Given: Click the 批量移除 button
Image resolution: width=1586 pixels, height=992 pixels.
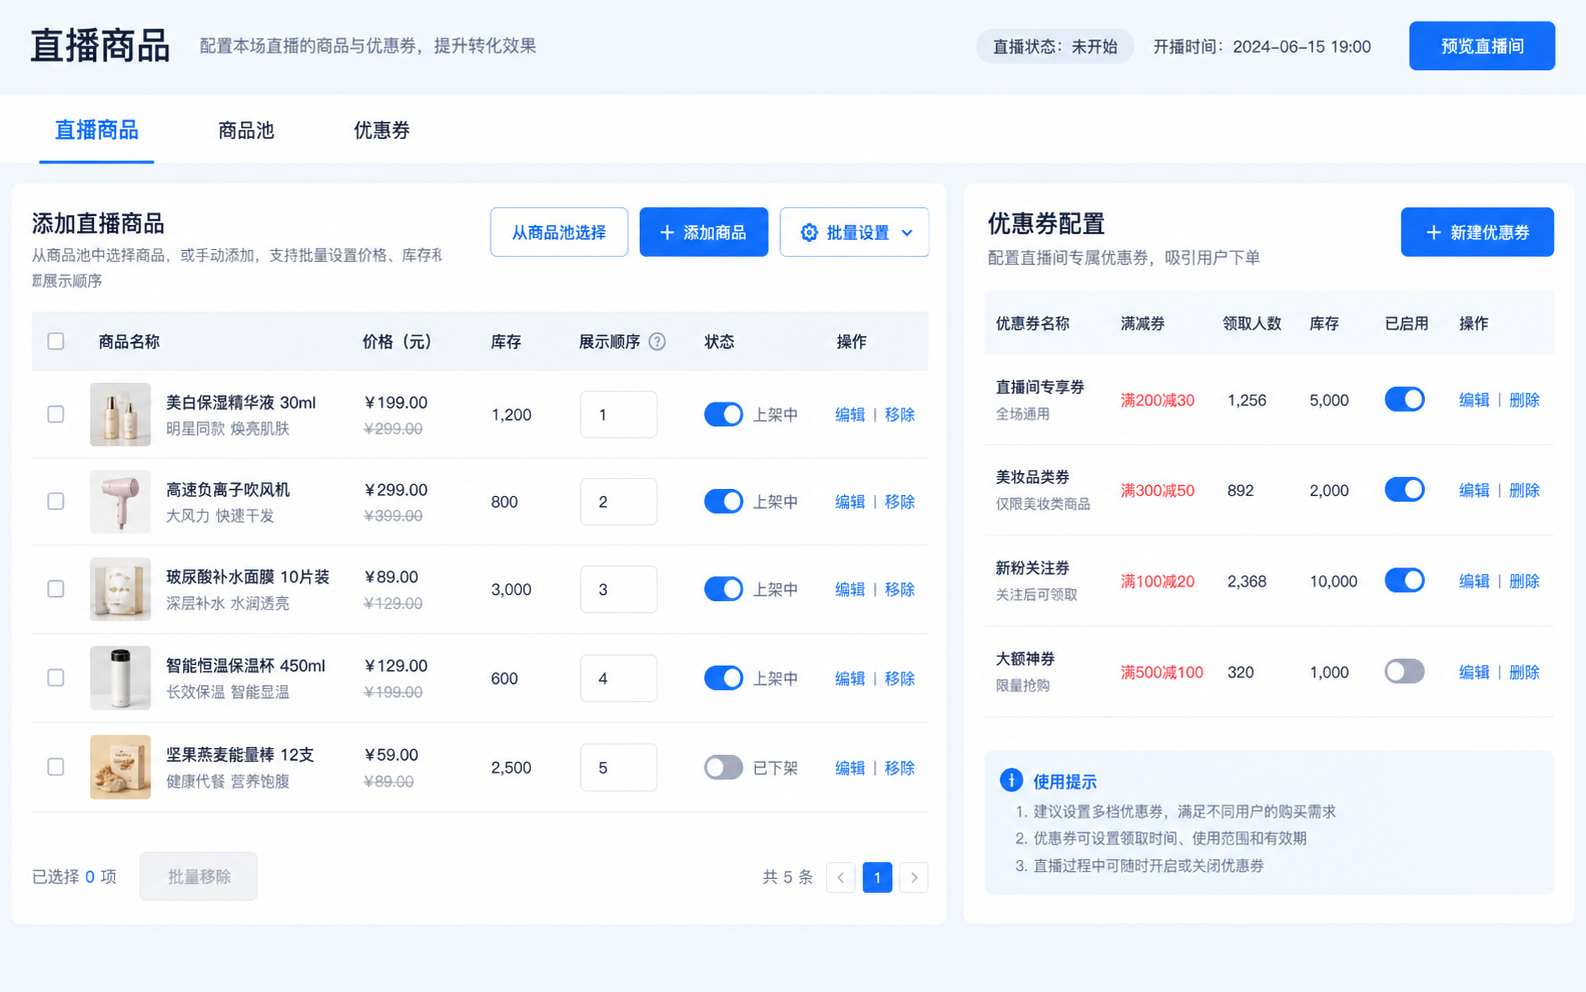Looking at the screenshot, I should coord(199,877).
